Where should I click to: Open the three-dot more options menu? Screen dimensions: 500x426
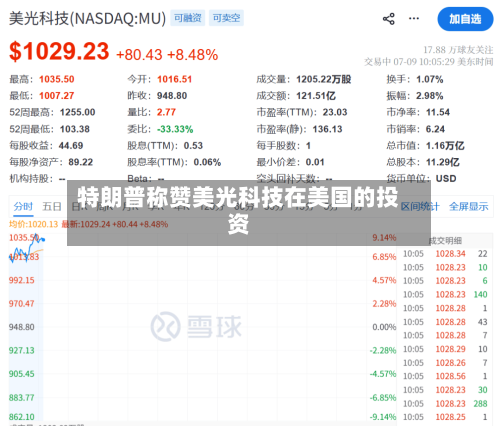[414, 18]
